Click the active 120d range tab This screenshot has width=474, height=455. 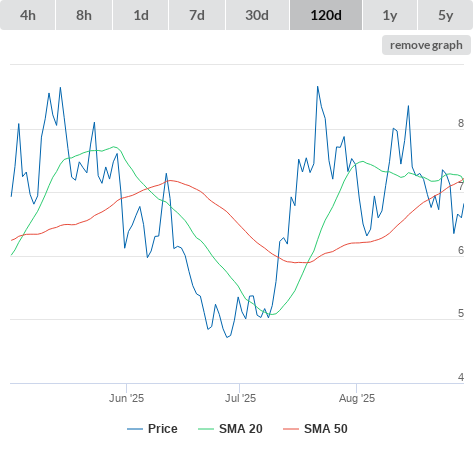[x=326, y=15]
